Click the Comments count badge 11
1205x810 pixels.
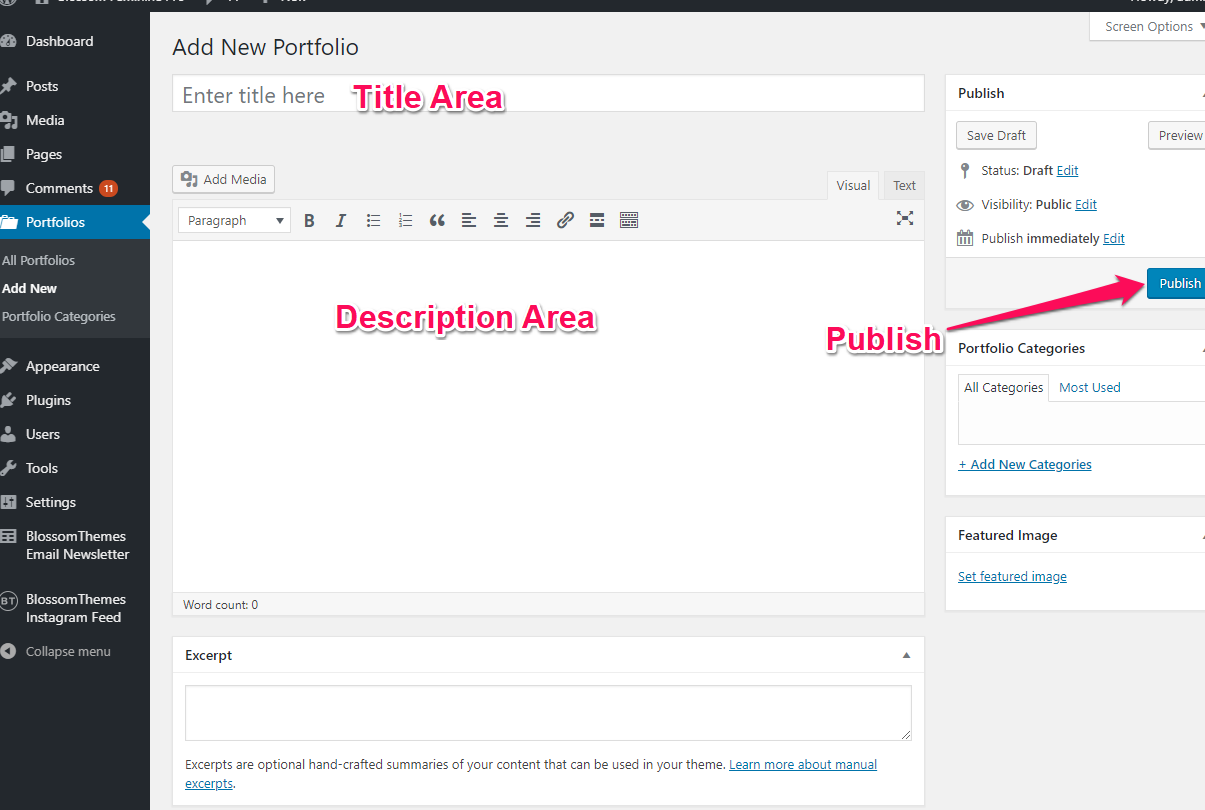coord(108,188)
